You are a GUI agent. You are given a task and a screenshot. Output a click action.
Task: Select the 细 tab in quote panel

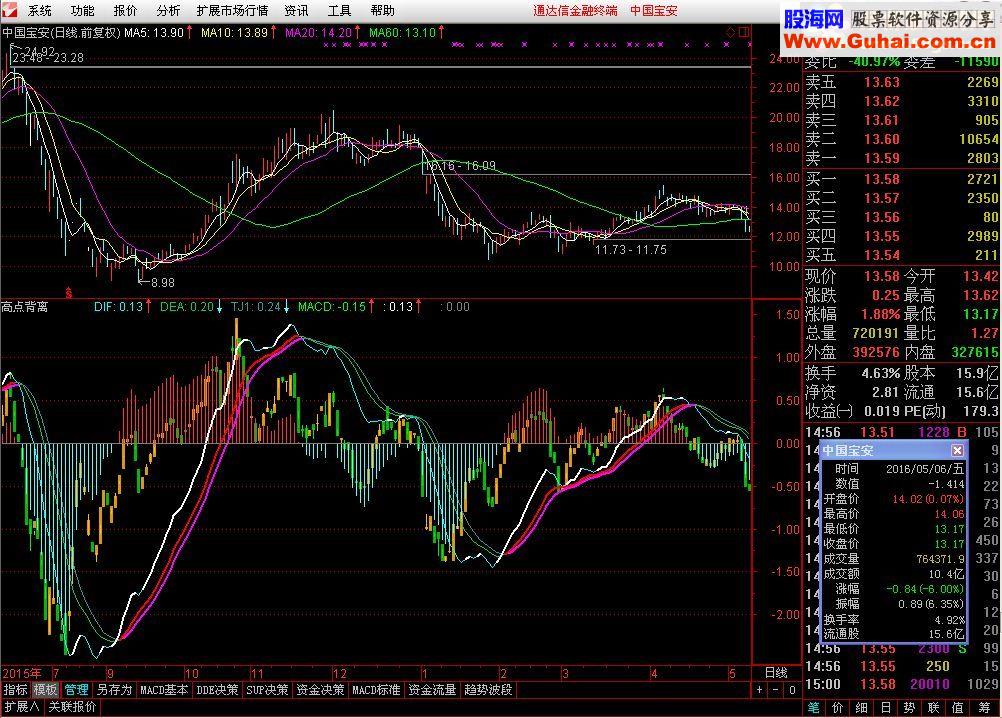coord(861,707)
